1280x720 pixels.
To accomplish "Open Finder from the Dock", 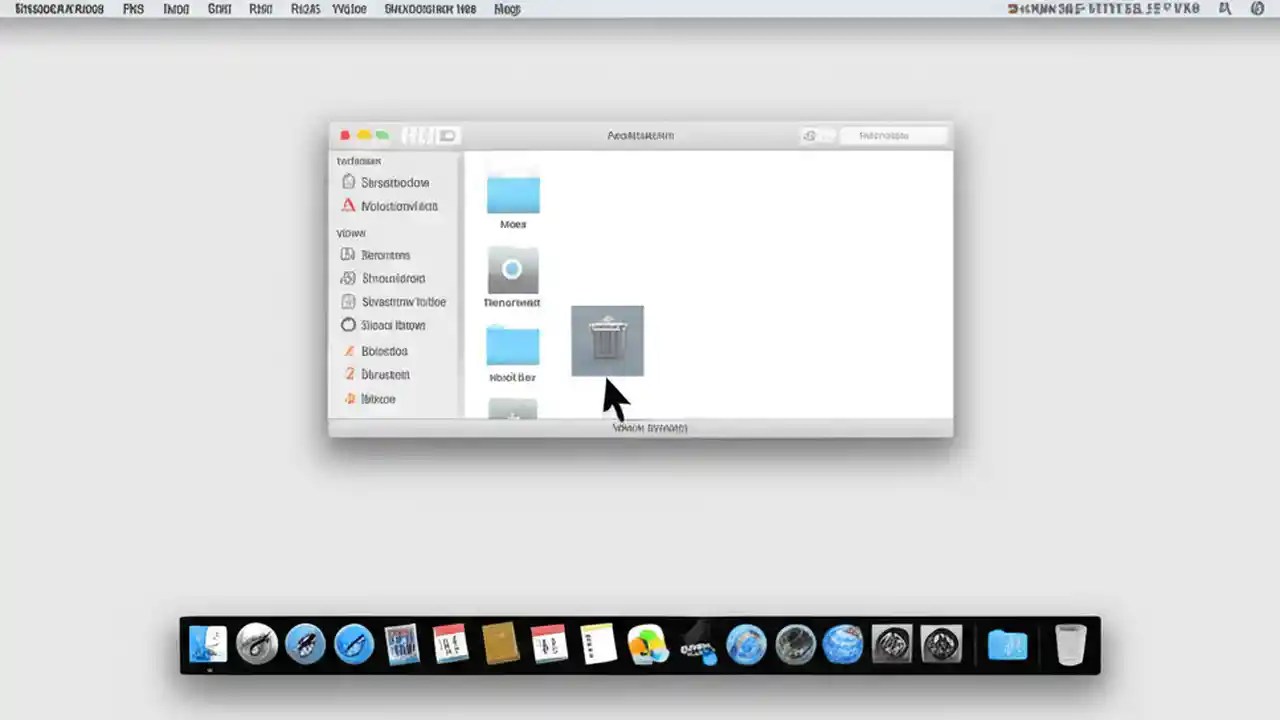I will 207,645.
